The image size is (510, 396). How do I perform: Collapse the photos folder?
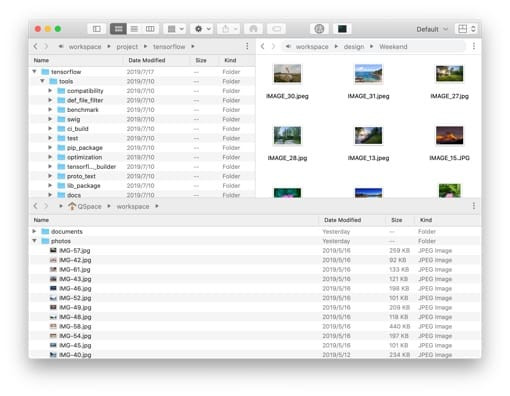tap(34, 241)
